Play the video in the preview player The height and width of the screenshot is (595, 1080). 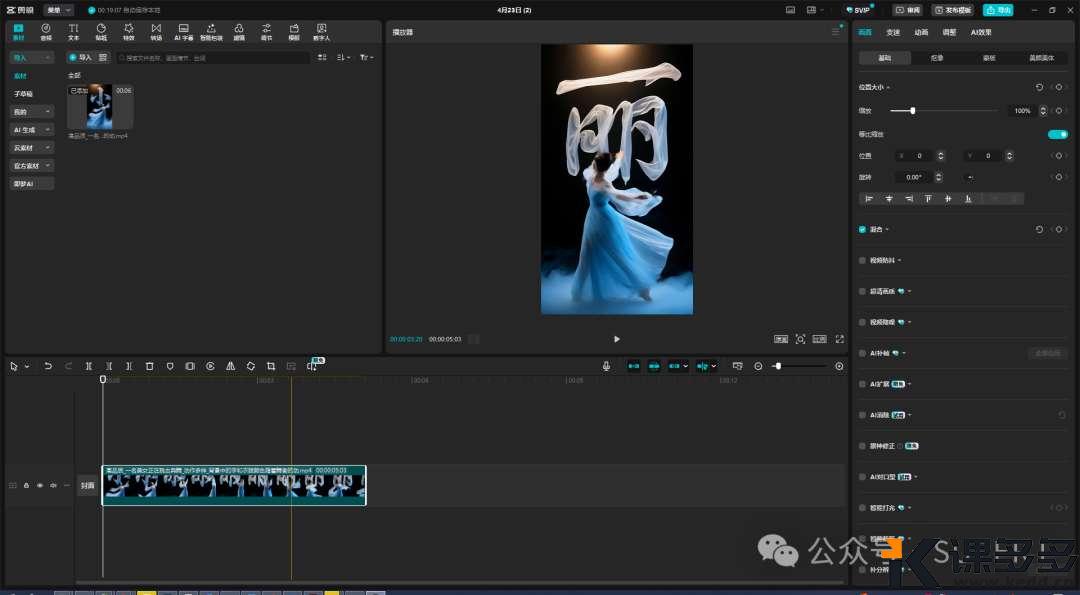(616, 339)
